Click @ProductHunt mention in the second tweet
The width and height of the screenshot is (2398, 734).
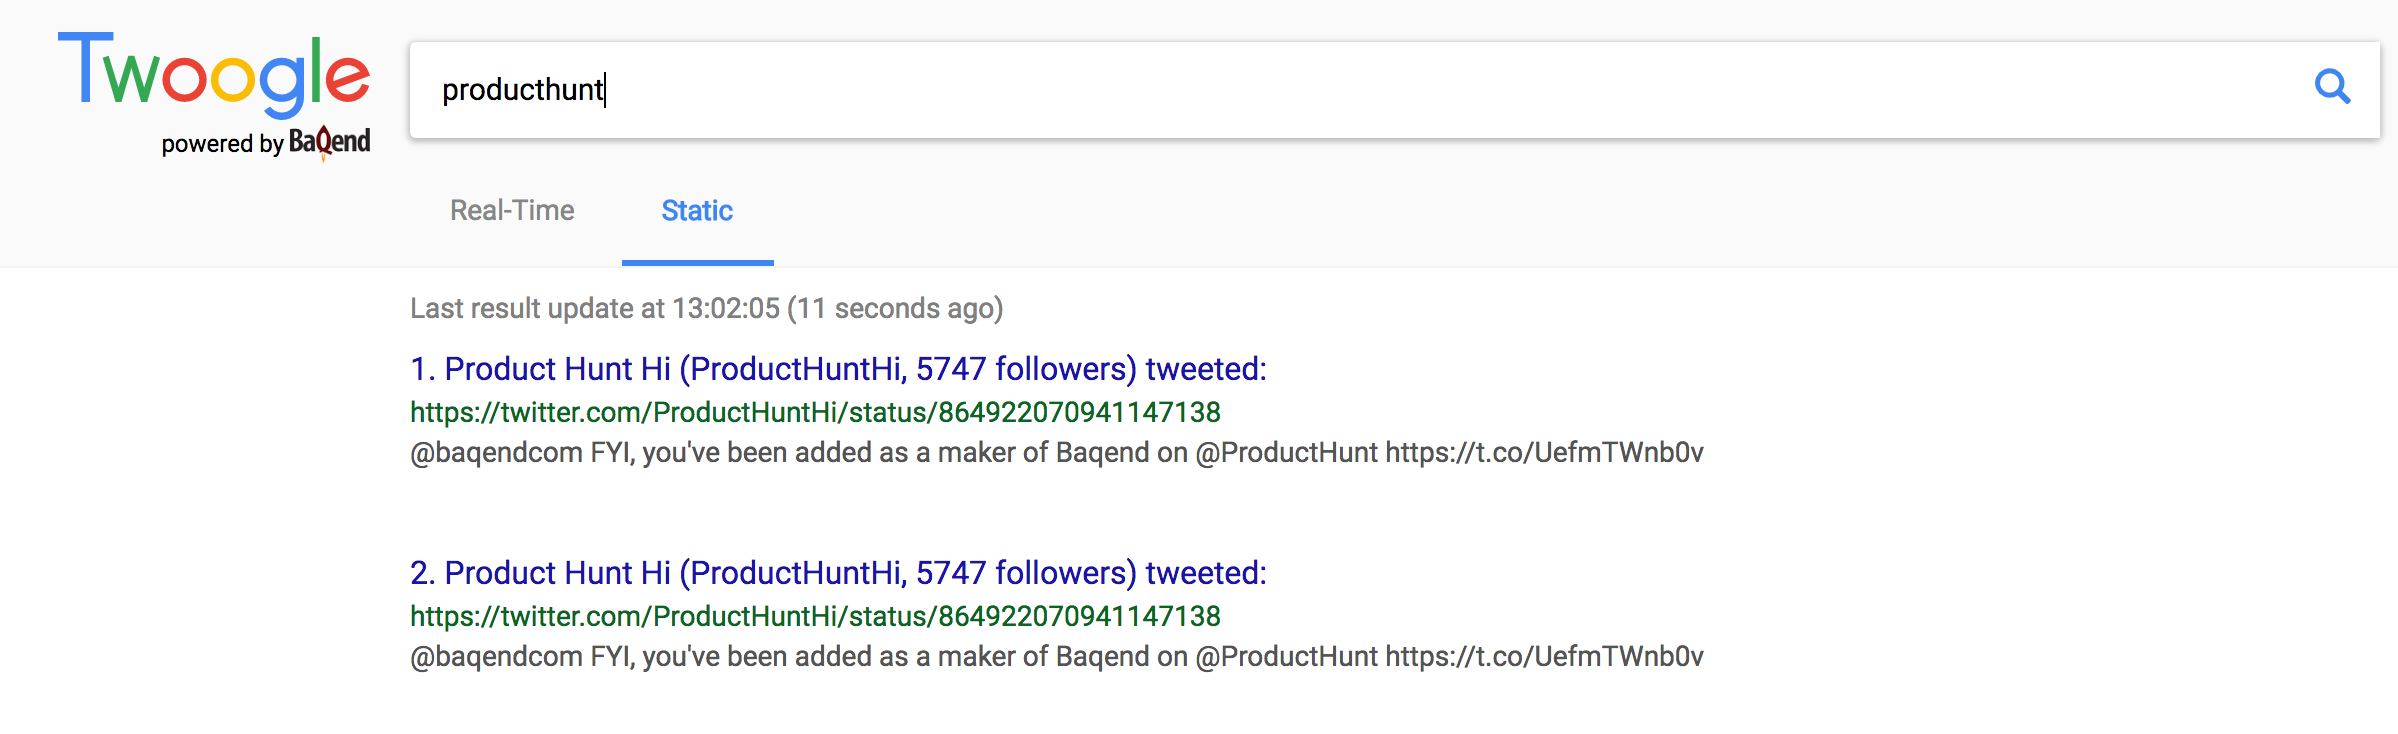1286,657
